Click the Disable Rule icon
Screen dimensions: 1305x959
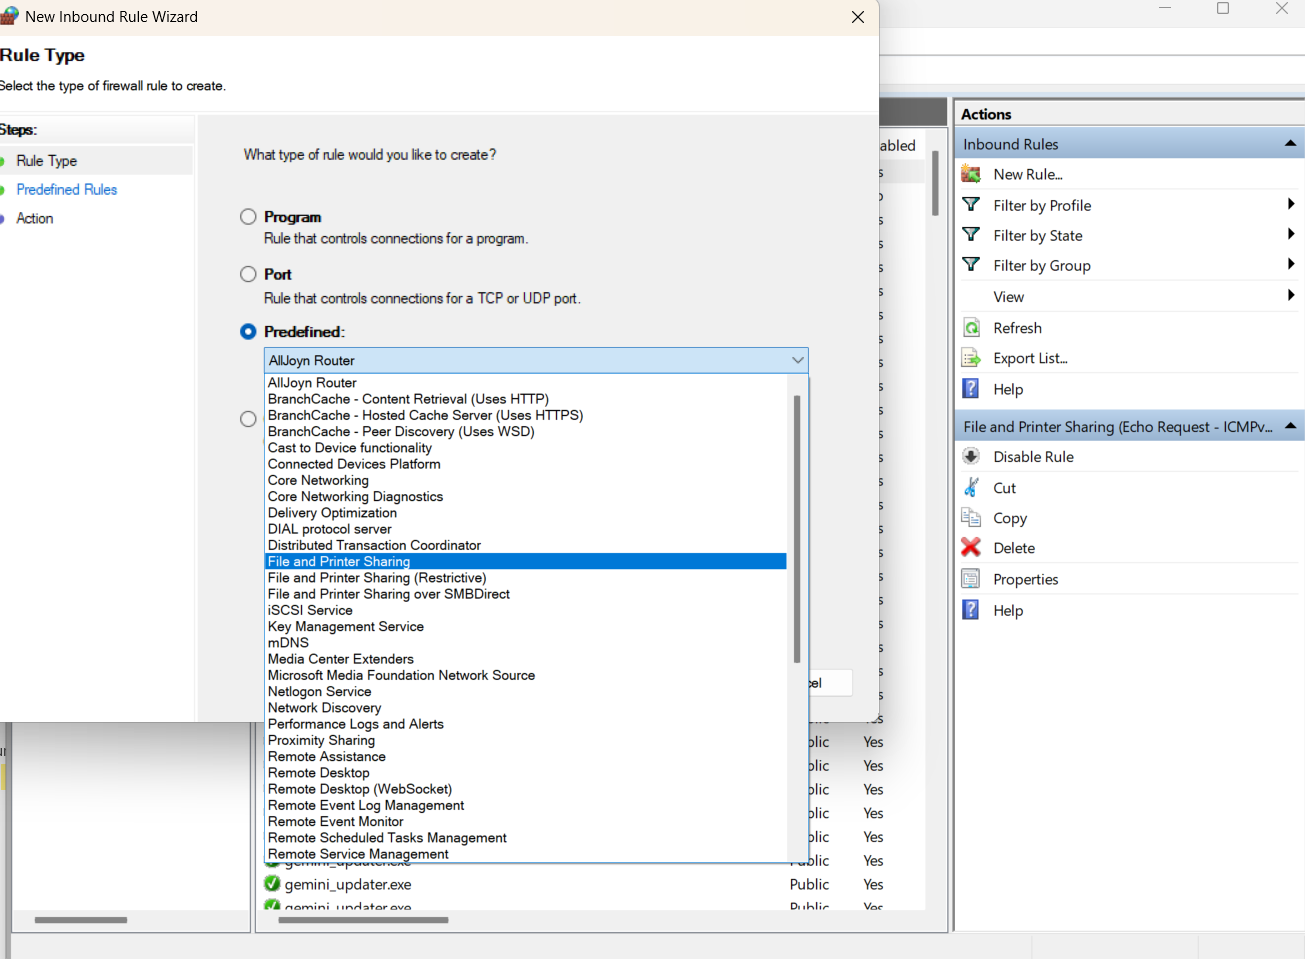point(970,457)
